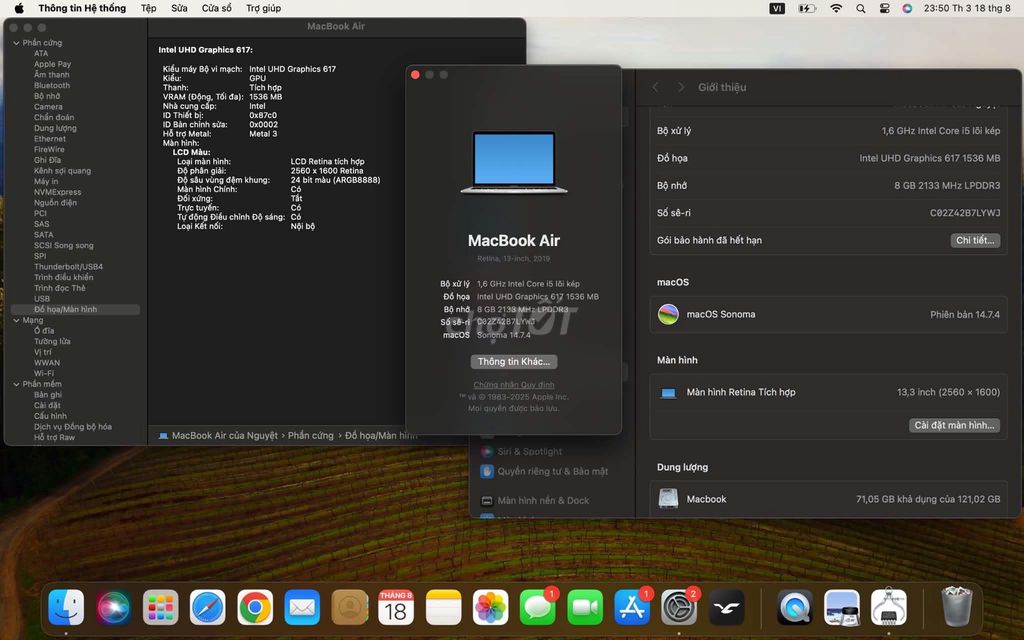Open the Trợ giúp menu
The height and width of the screenshot is (640, 1024).
click(263, 8)
